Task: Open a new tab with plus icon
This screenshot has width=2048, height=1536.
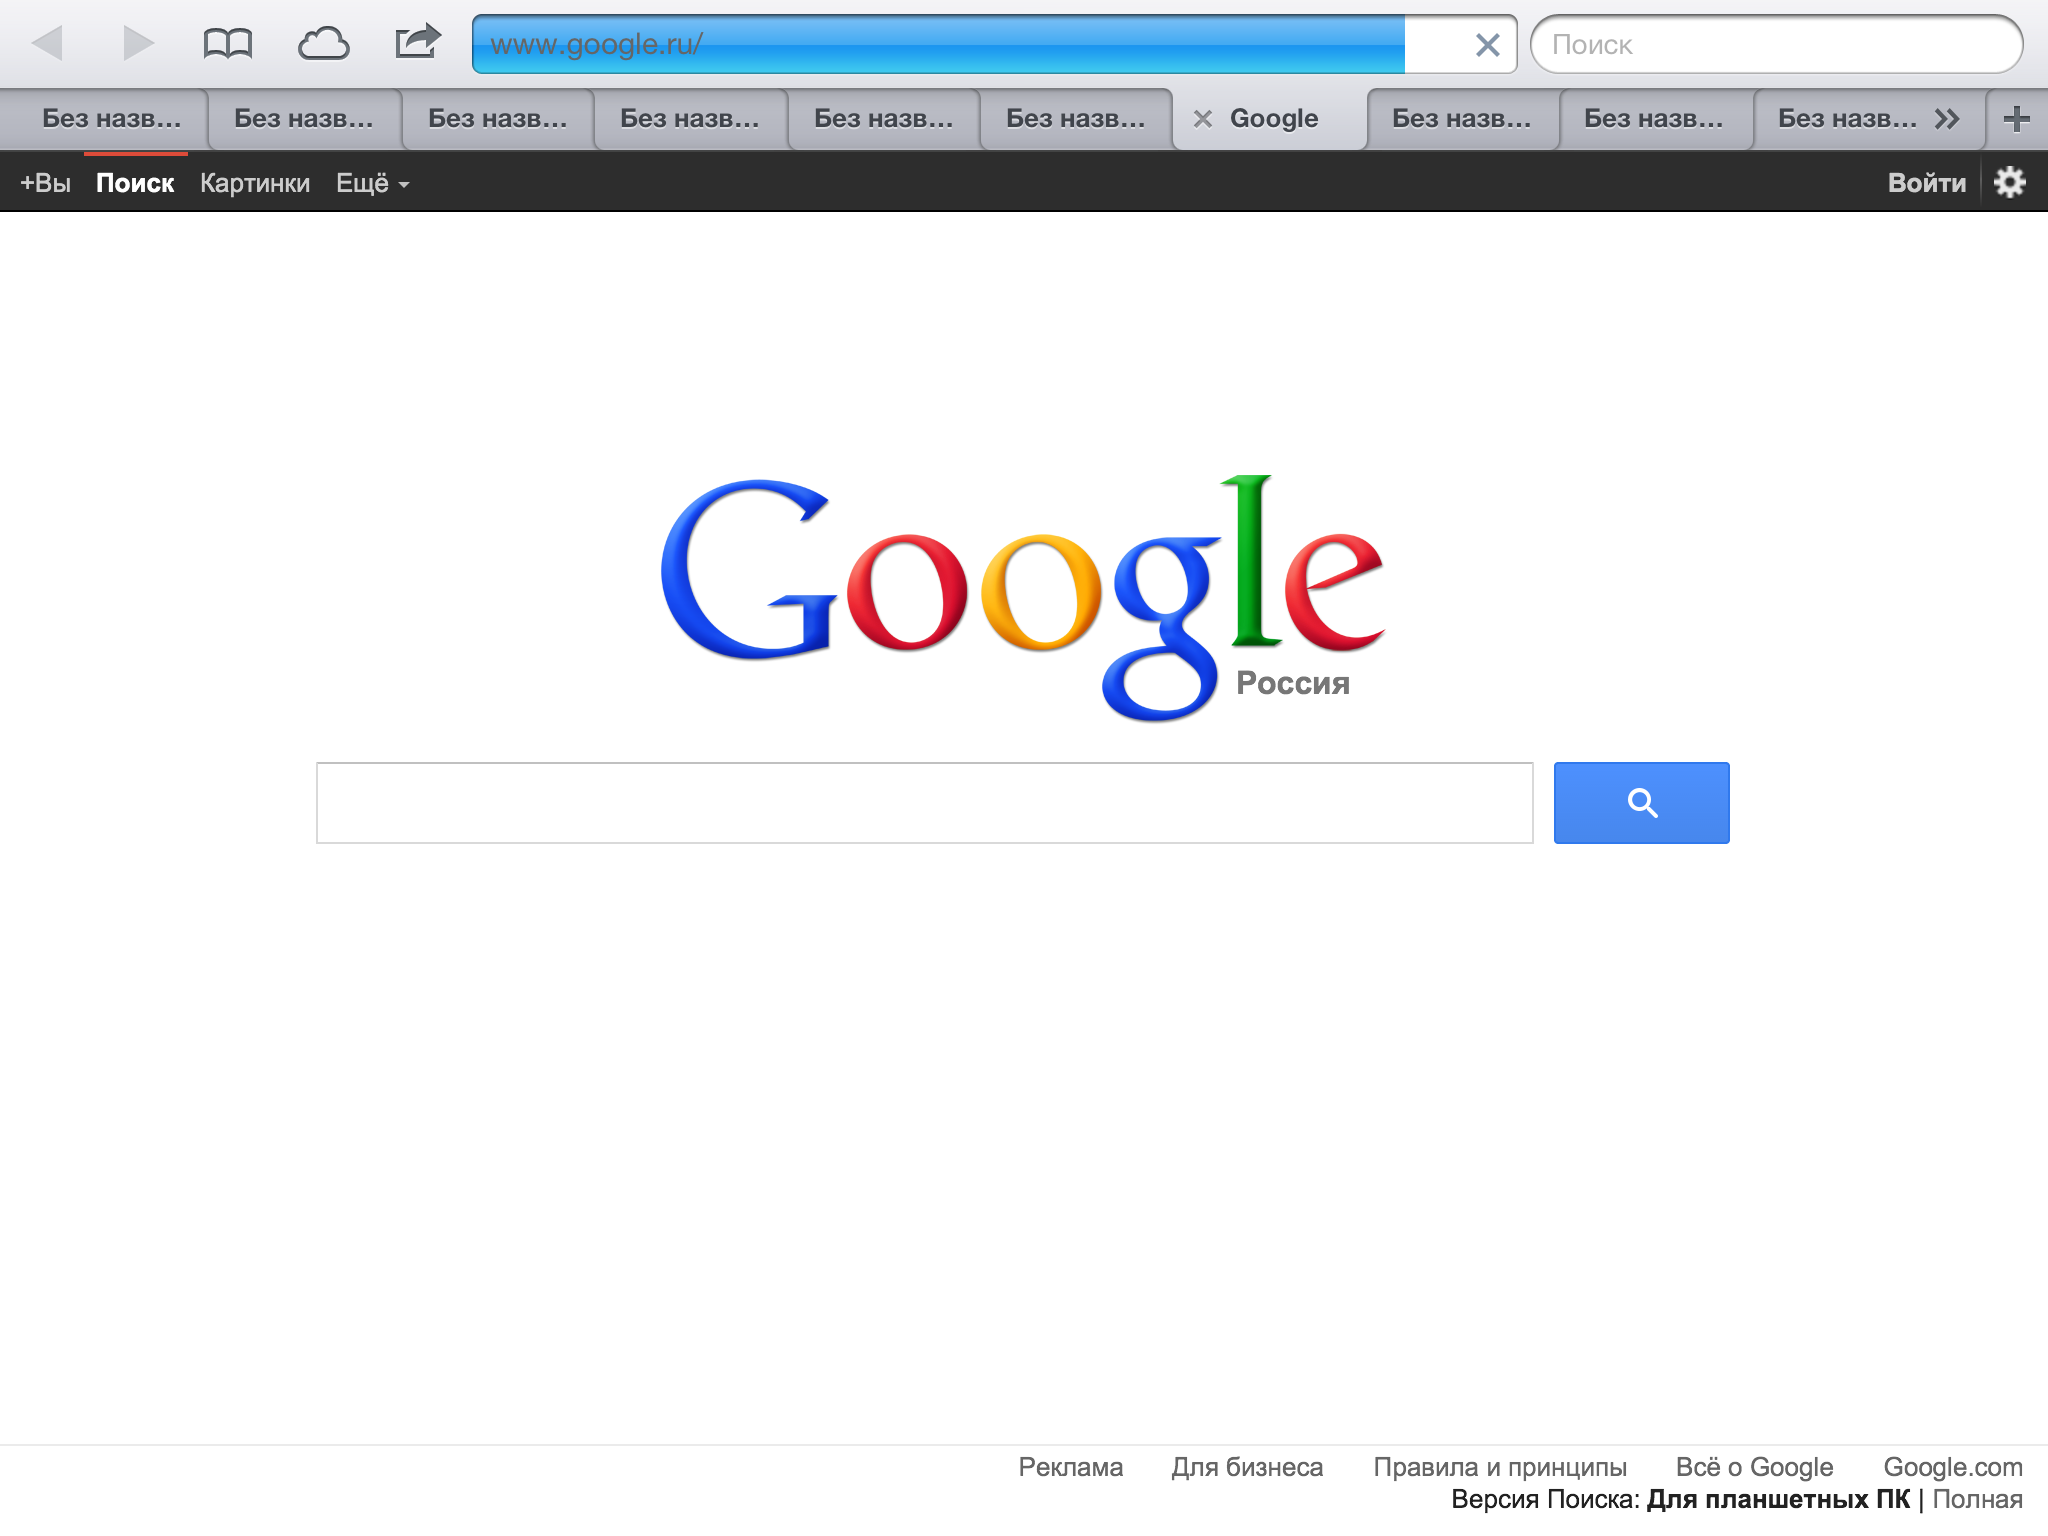Action: point(2017,119)
